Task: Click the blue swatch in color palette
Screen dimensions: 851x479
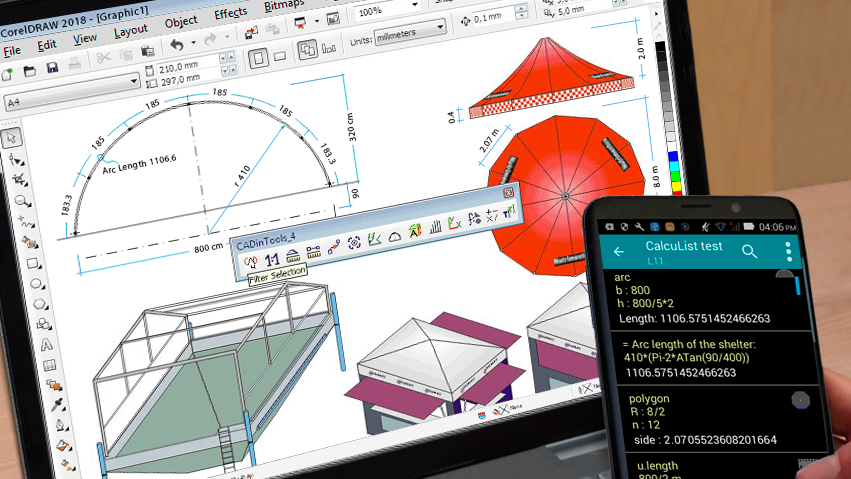Action: [x=674, y=157]
